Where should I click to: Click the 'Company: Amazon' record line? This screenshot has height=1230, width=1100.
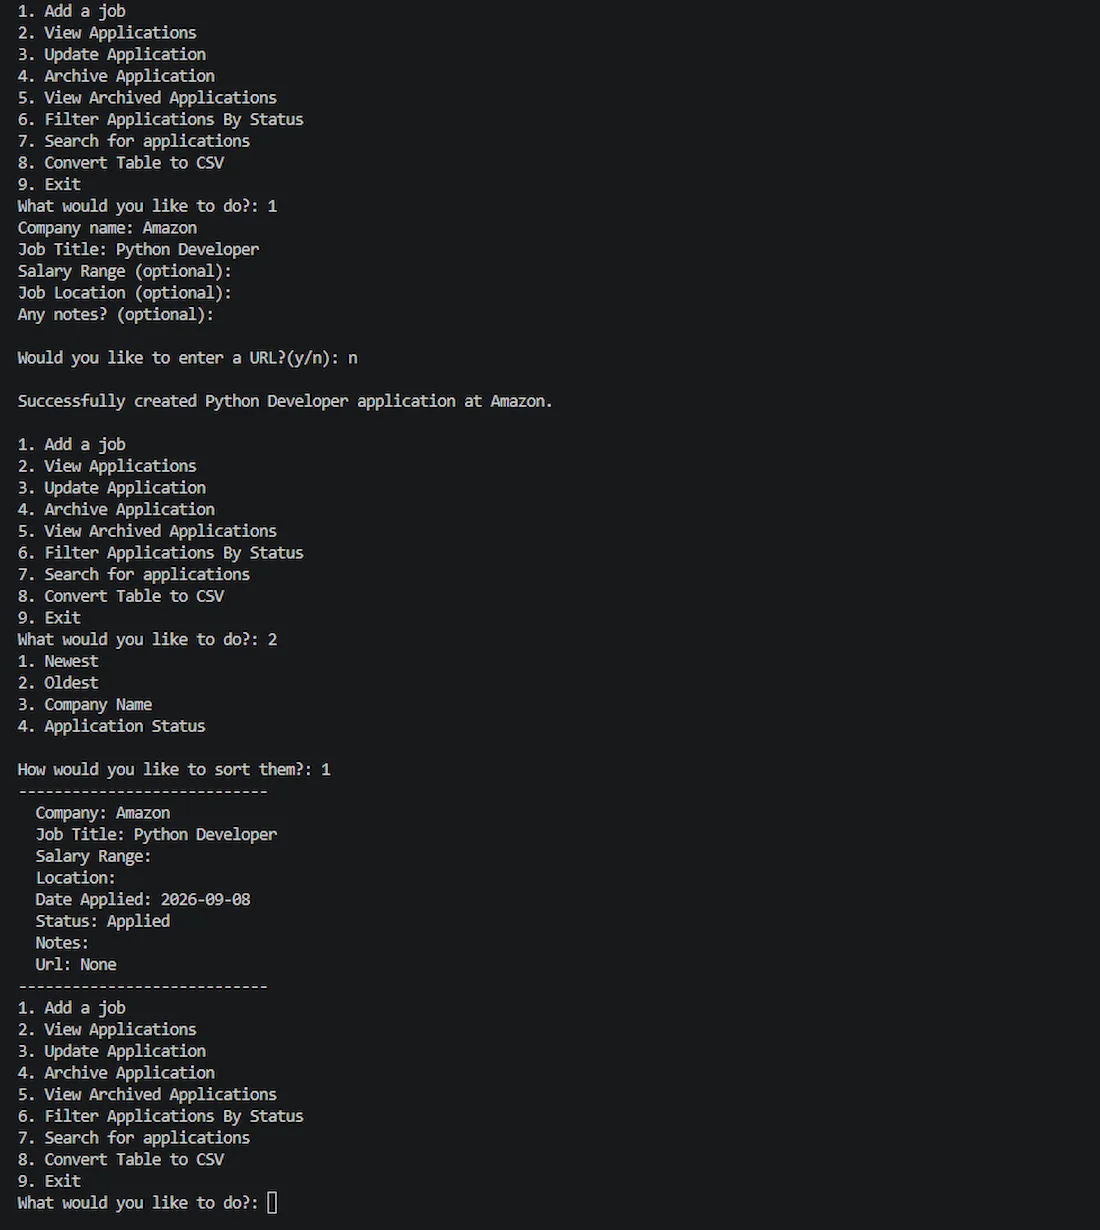coord(103,813)
